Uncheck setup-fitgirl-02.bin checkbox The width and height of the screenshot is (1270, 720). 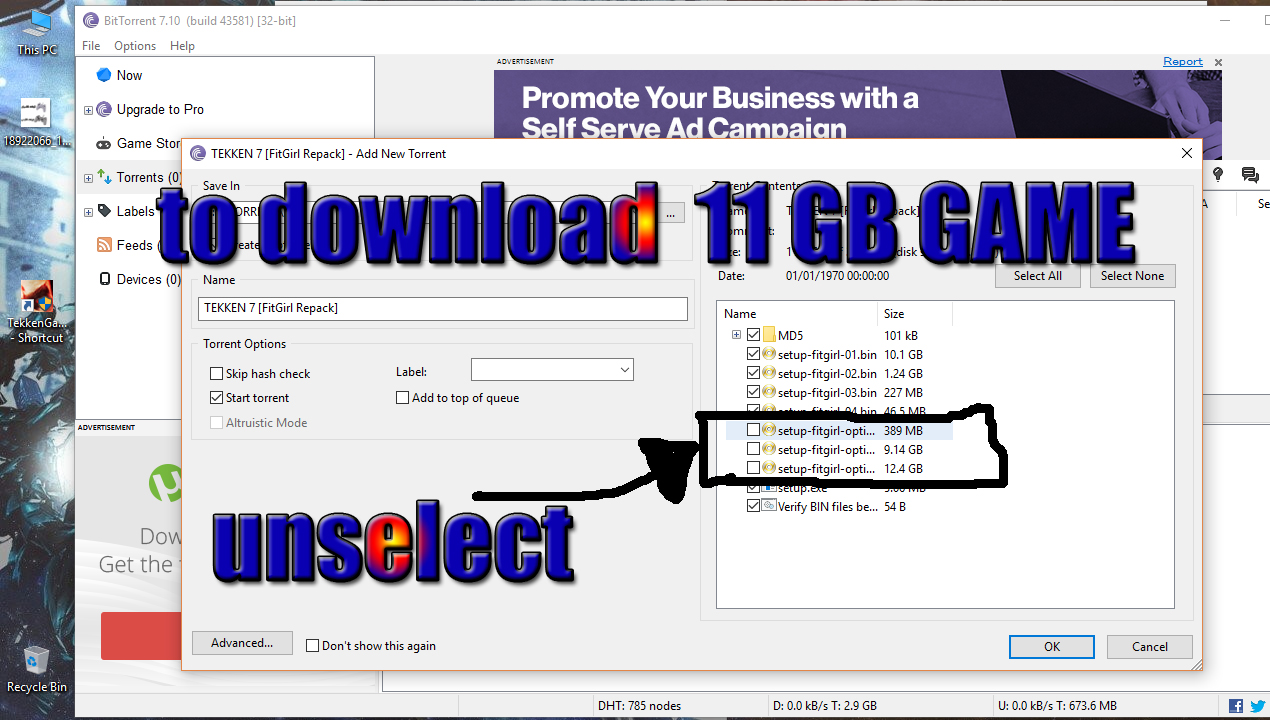coord(753,373)
